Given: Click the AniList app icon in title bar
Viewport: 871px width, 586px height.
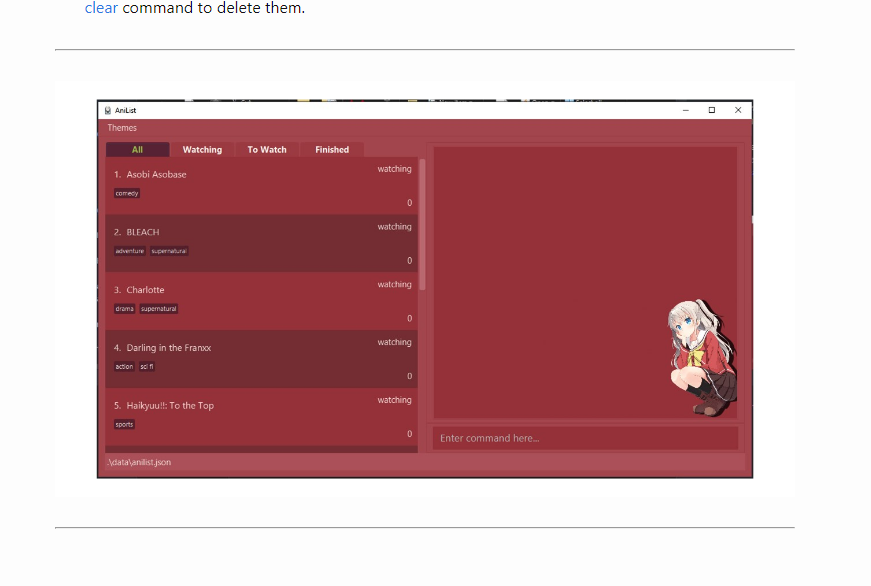Looking at the screenshot, I should pos(108,111).
